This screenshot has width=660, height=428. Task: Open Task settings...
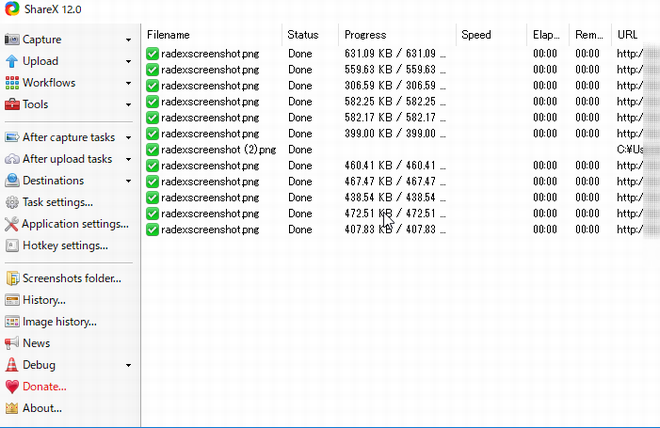point(58,202)
